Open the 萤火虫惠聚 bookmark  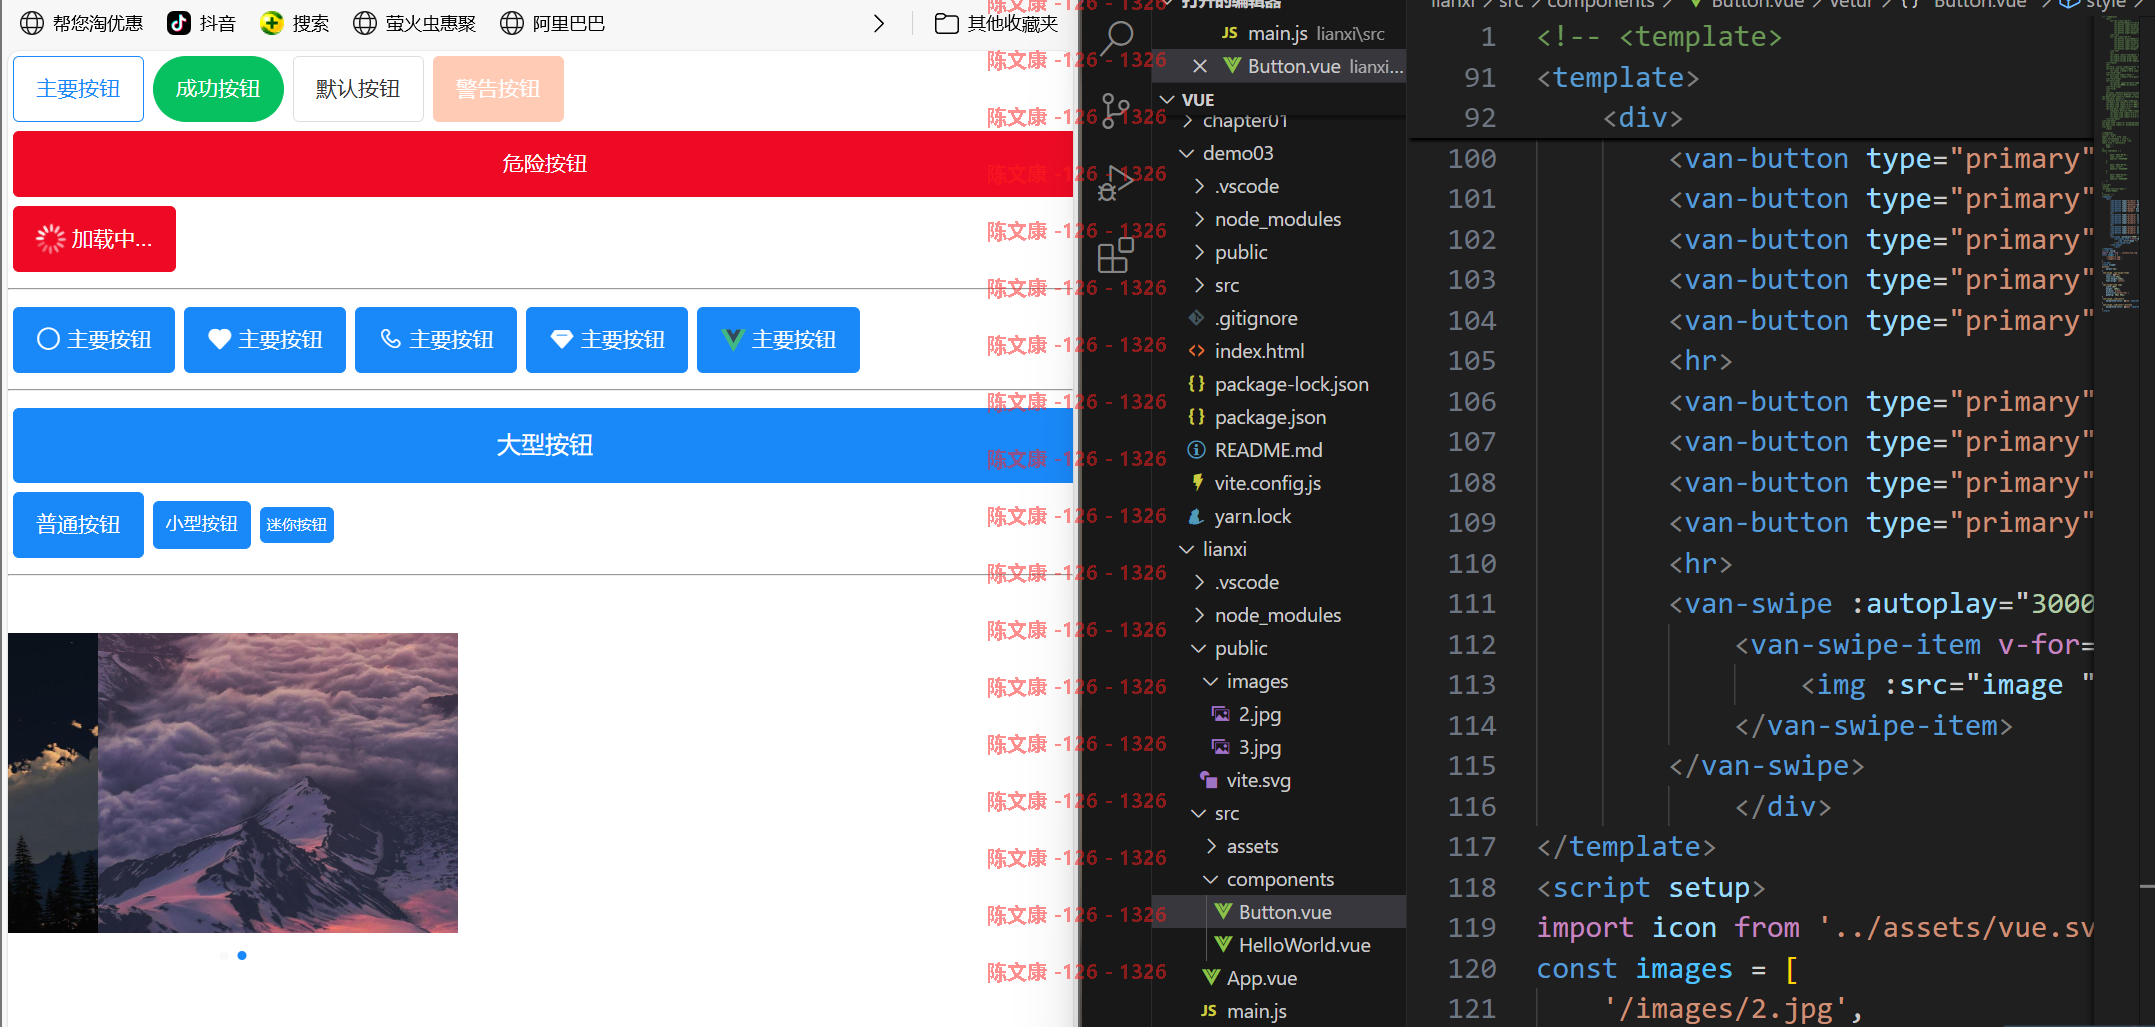pyautogui.click(x=415, y=23)
